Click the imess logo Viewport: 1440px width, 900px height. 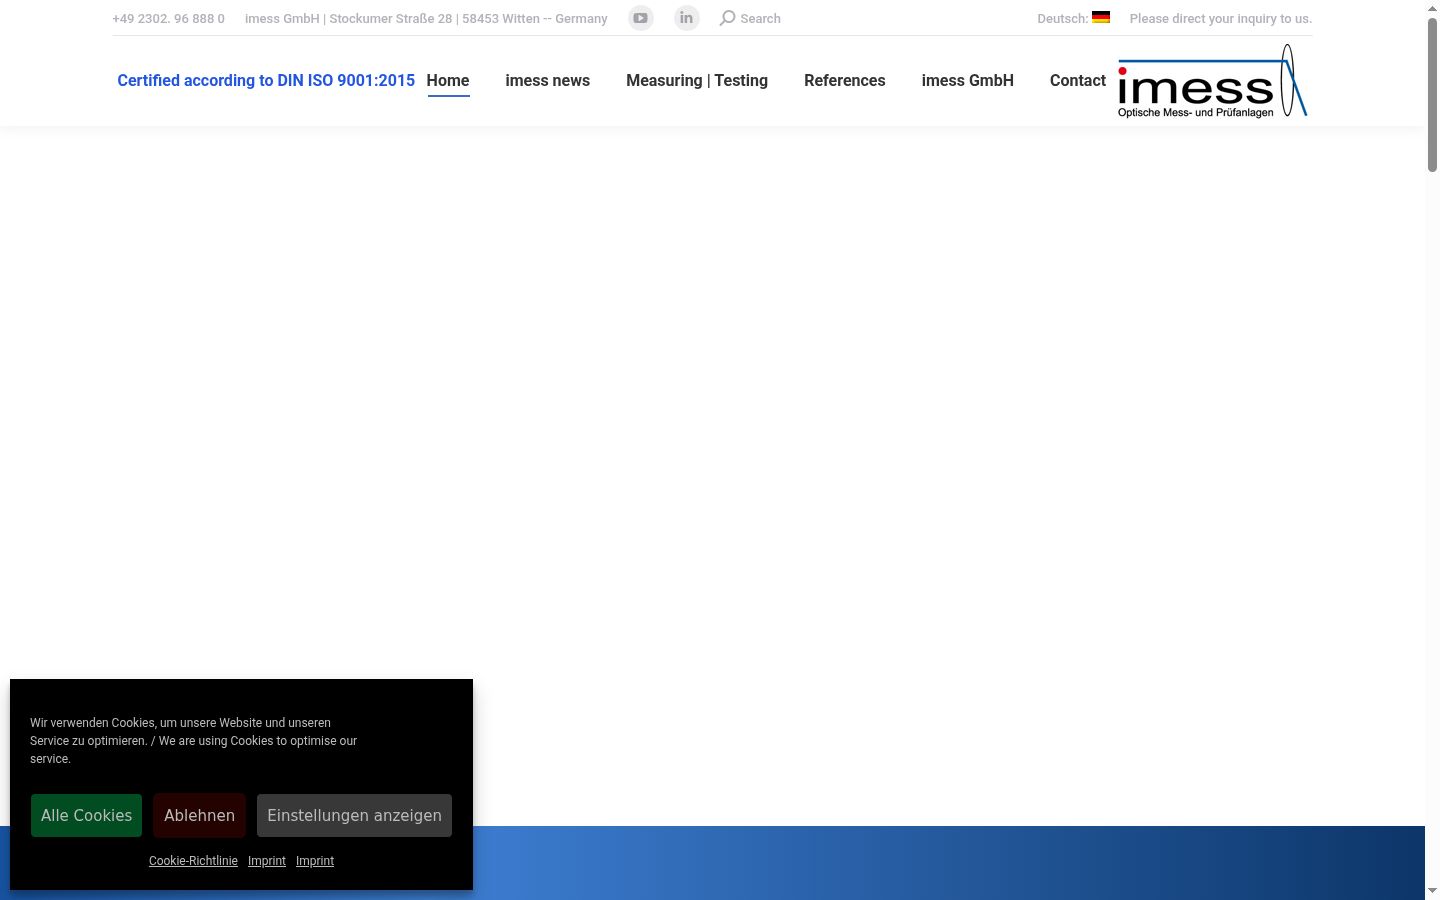click(1212, 81)
